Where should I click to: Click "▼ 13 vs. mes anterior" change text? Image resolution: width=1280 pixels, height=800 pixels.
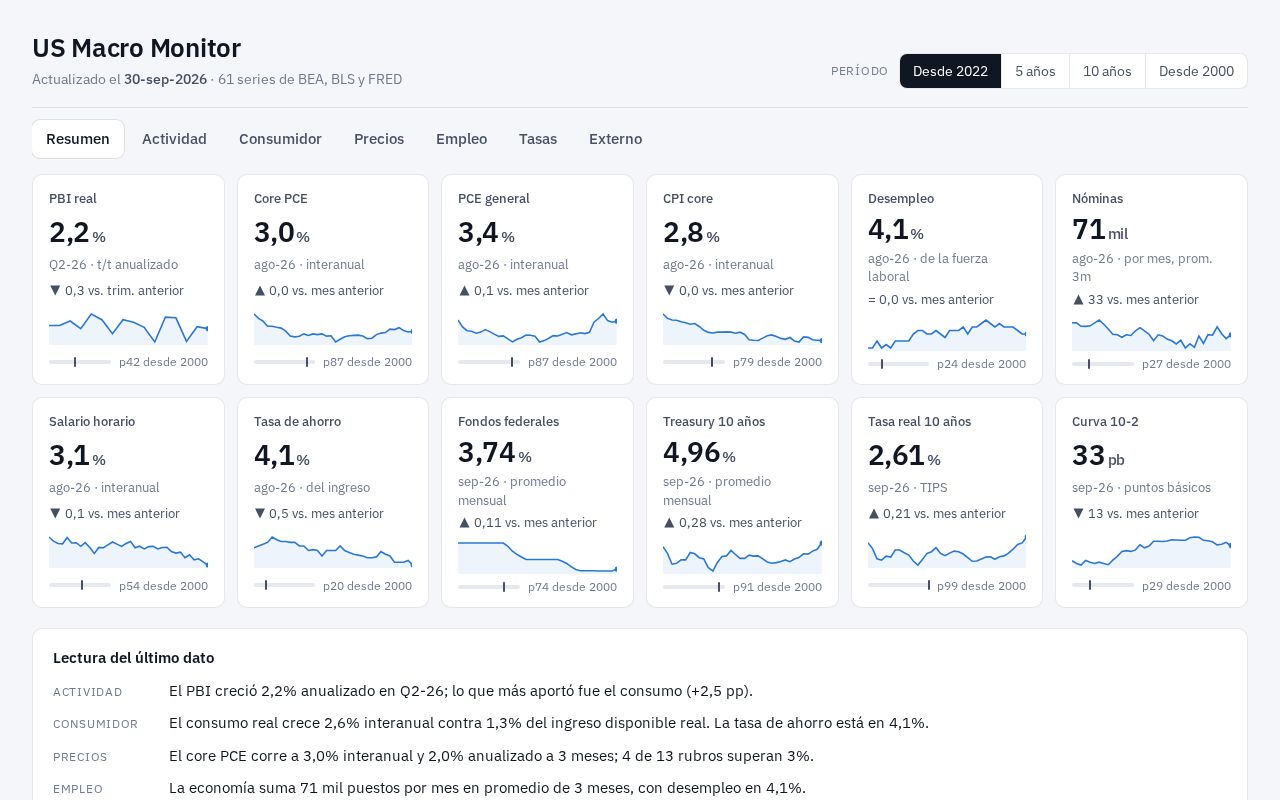pyautogui.click(x=1135, y=514)
